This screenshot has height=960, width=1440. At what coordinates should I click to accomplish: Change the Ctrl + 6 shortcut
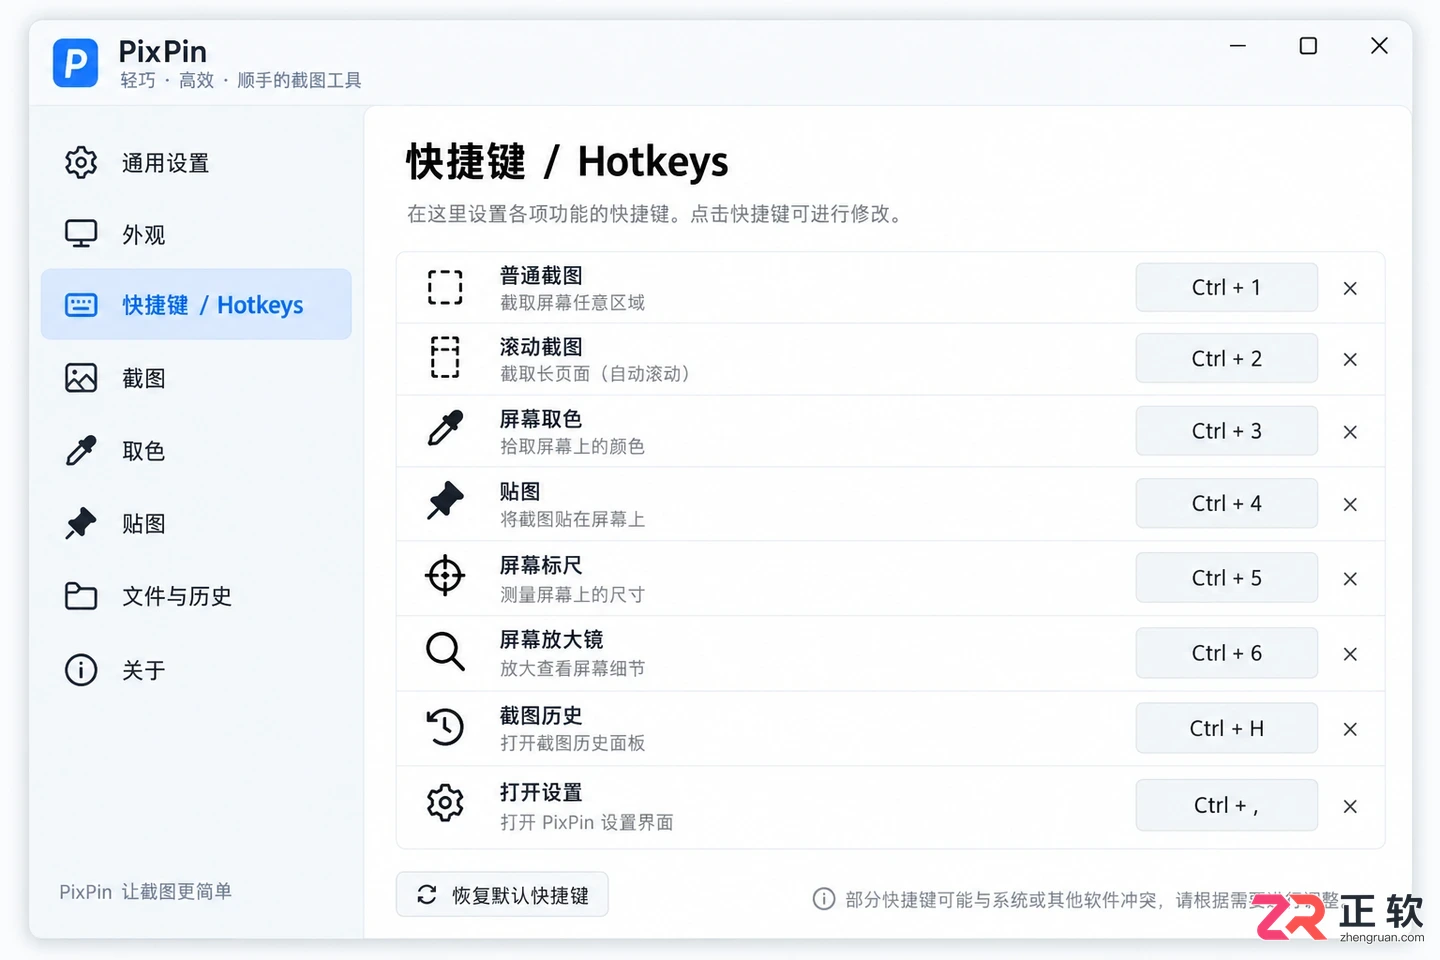[1226, 653]
